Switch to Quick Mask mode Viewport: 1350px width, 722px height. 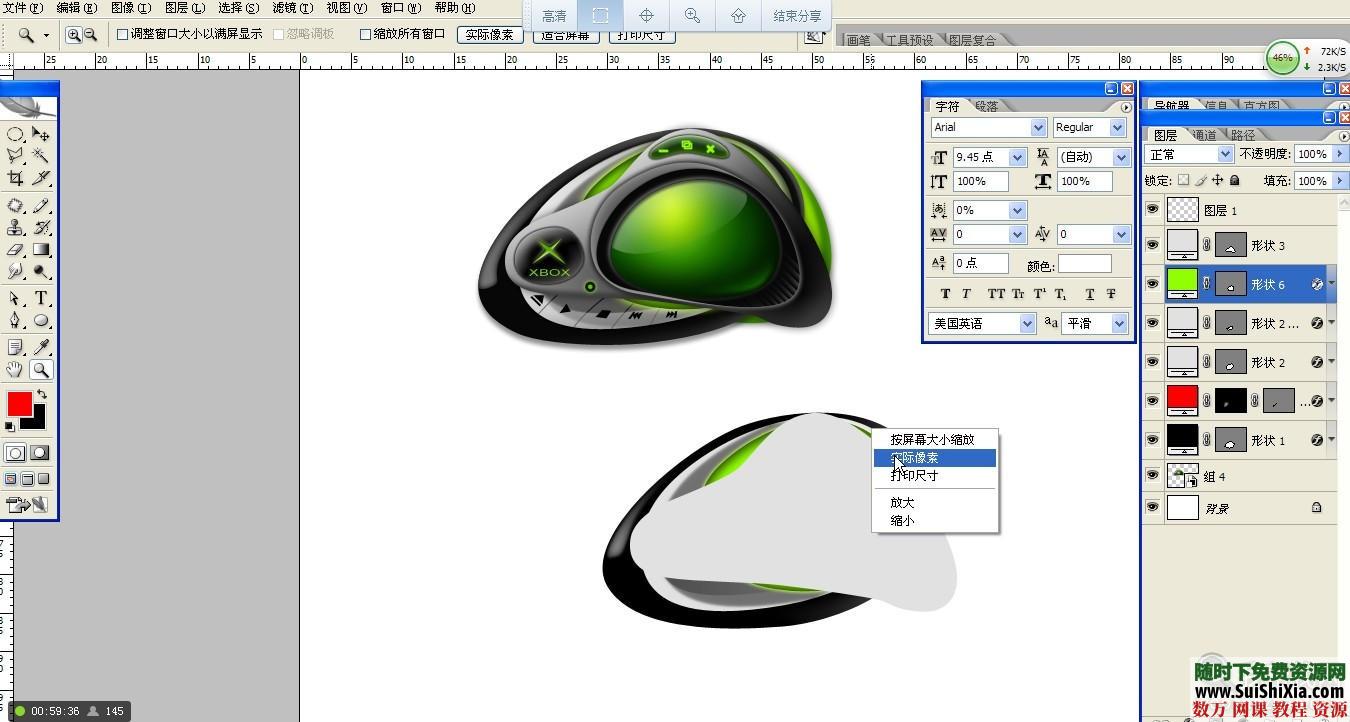coord(40,453)
